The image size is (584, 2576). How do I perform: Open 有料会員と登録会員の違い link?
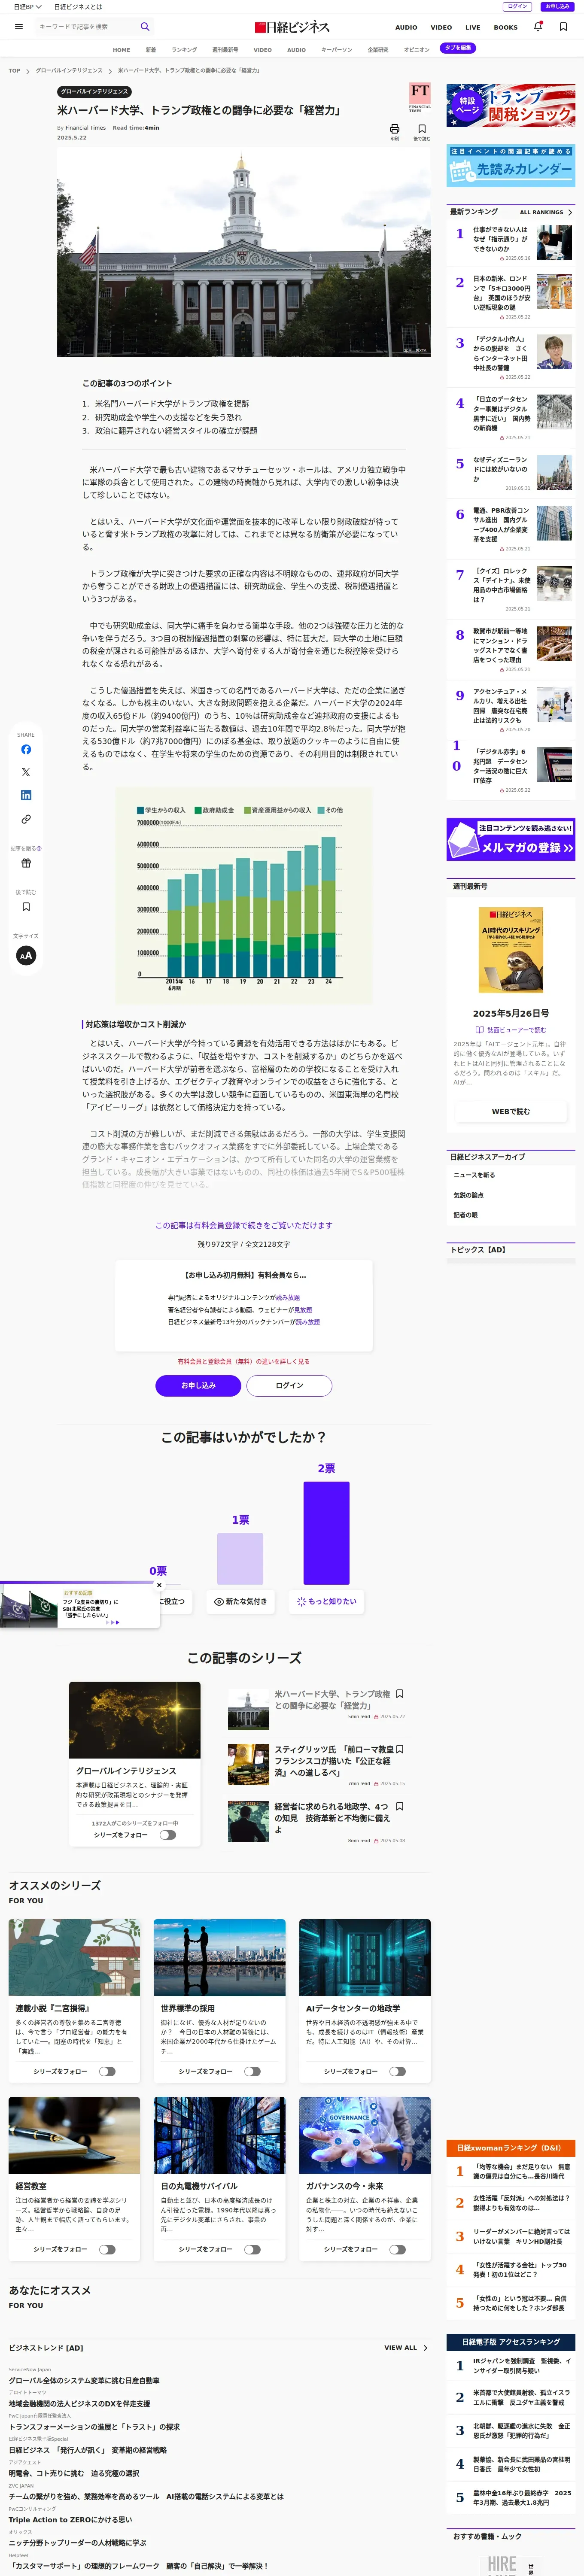point(243,1361)
